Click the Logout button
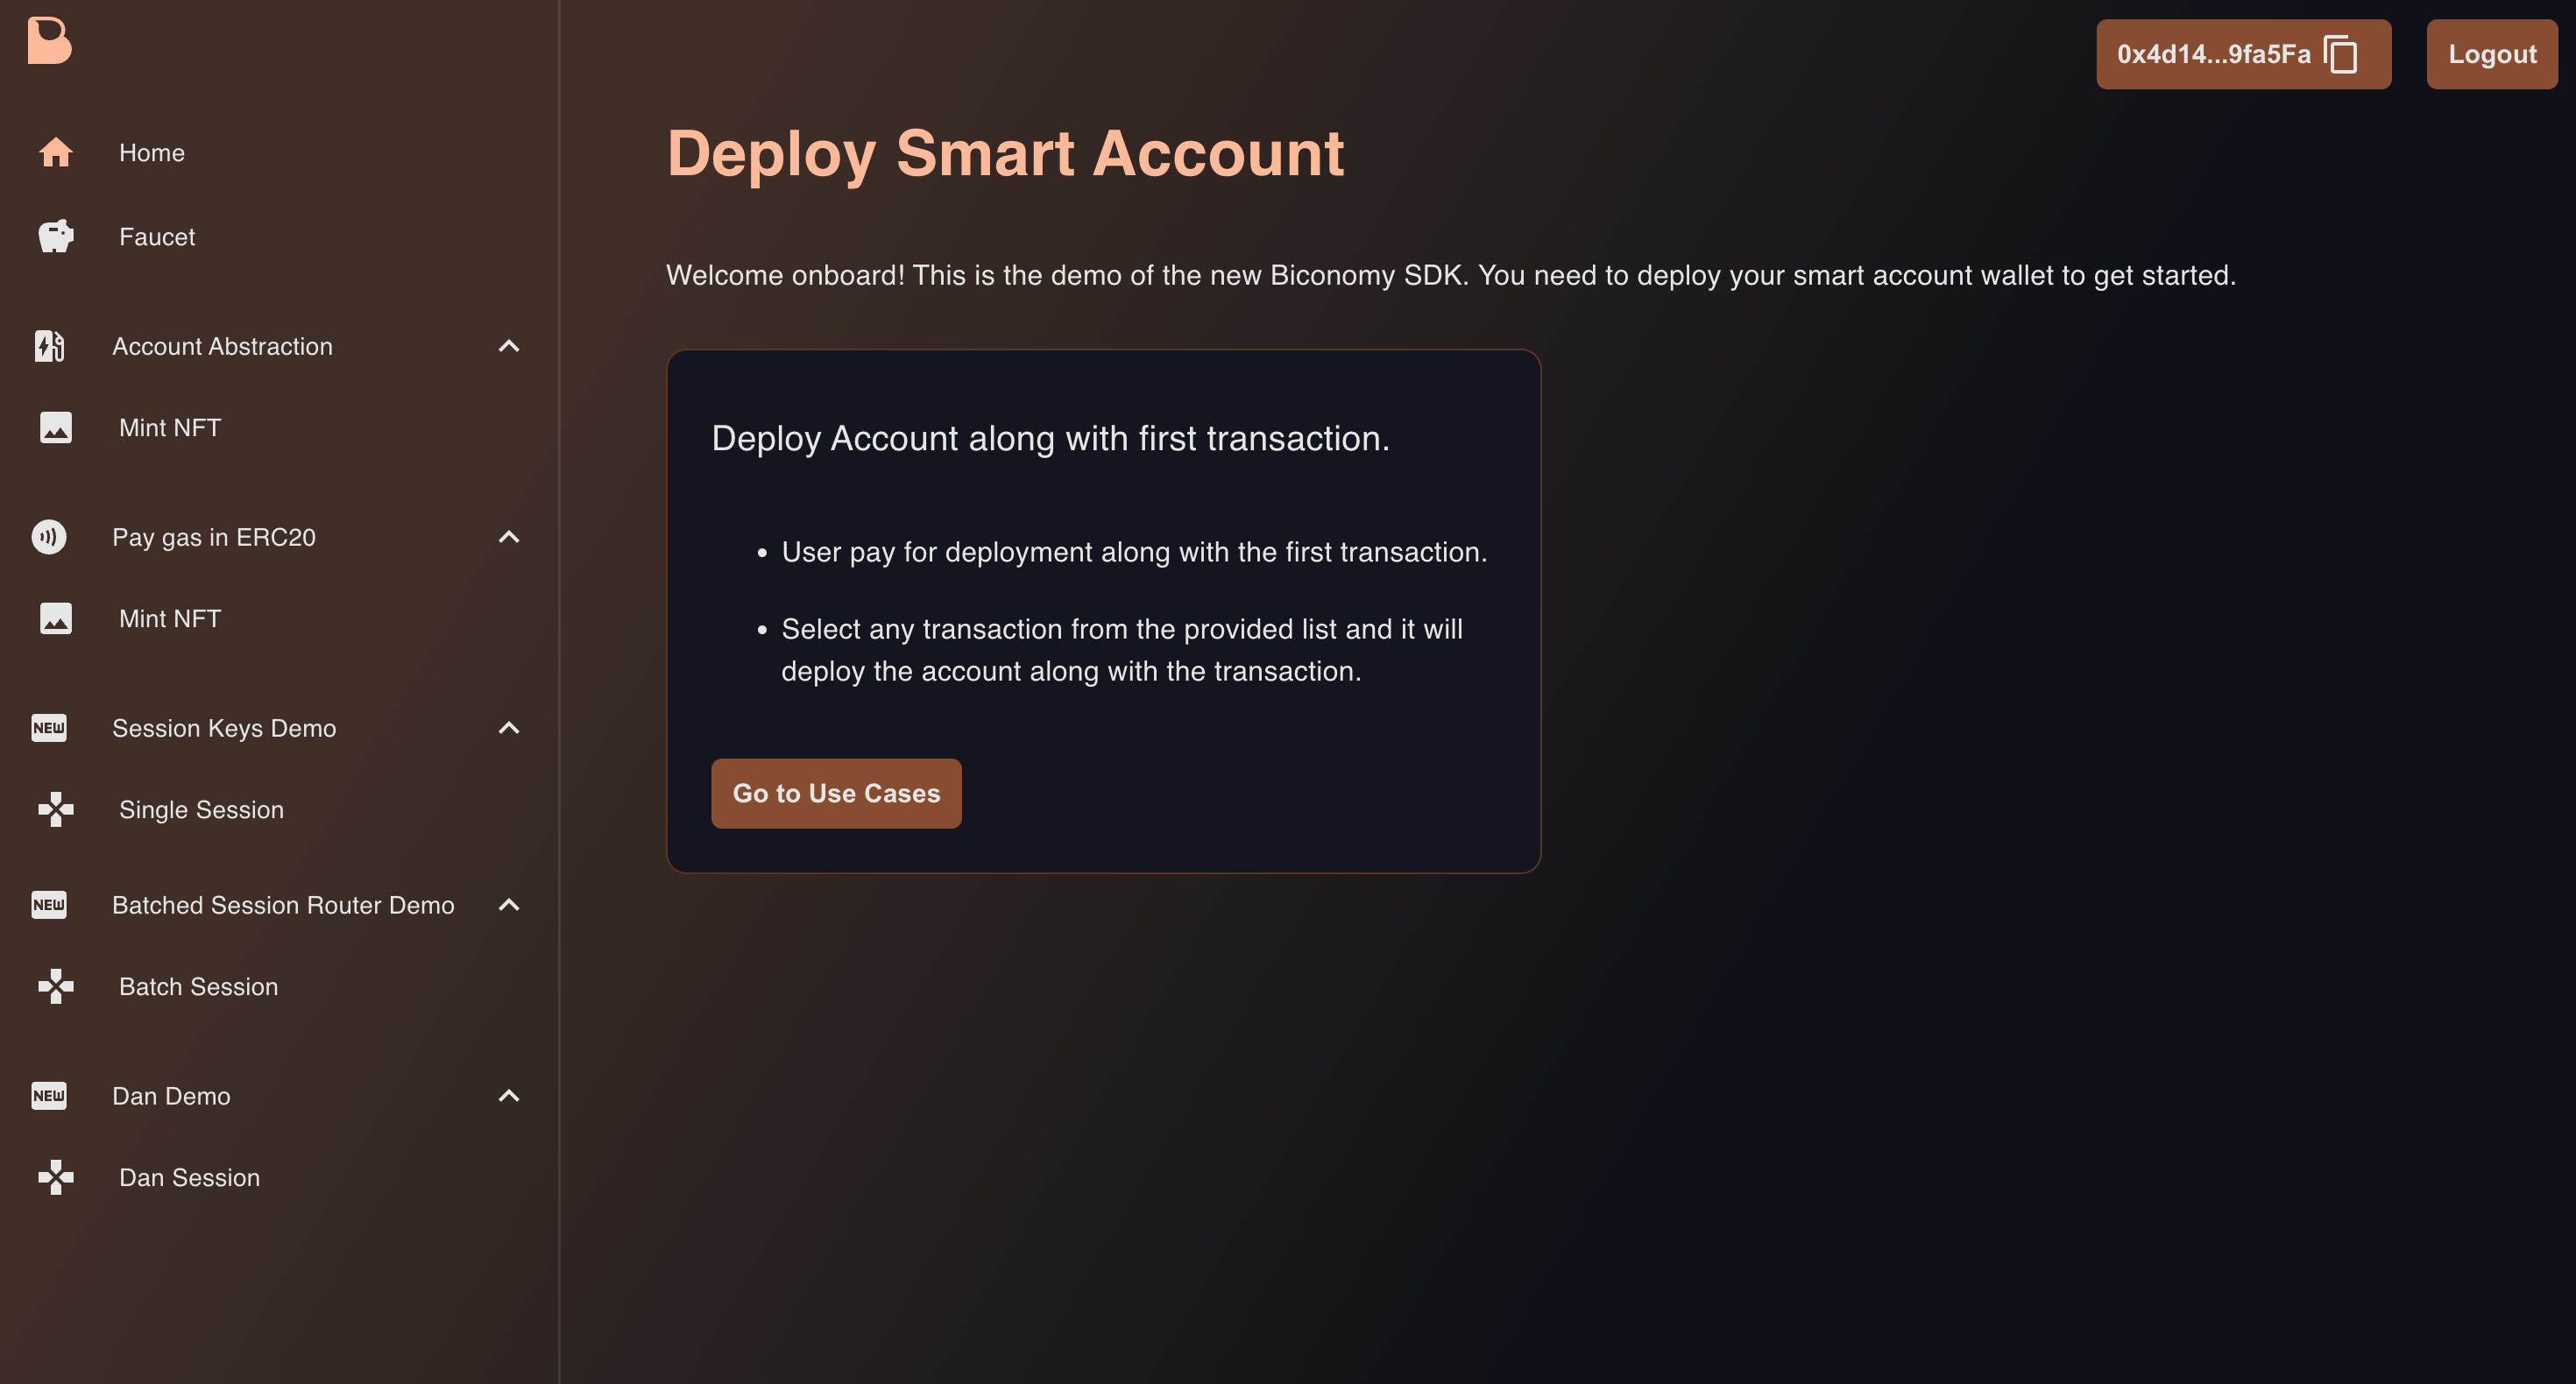 (x=2492, y=54)
